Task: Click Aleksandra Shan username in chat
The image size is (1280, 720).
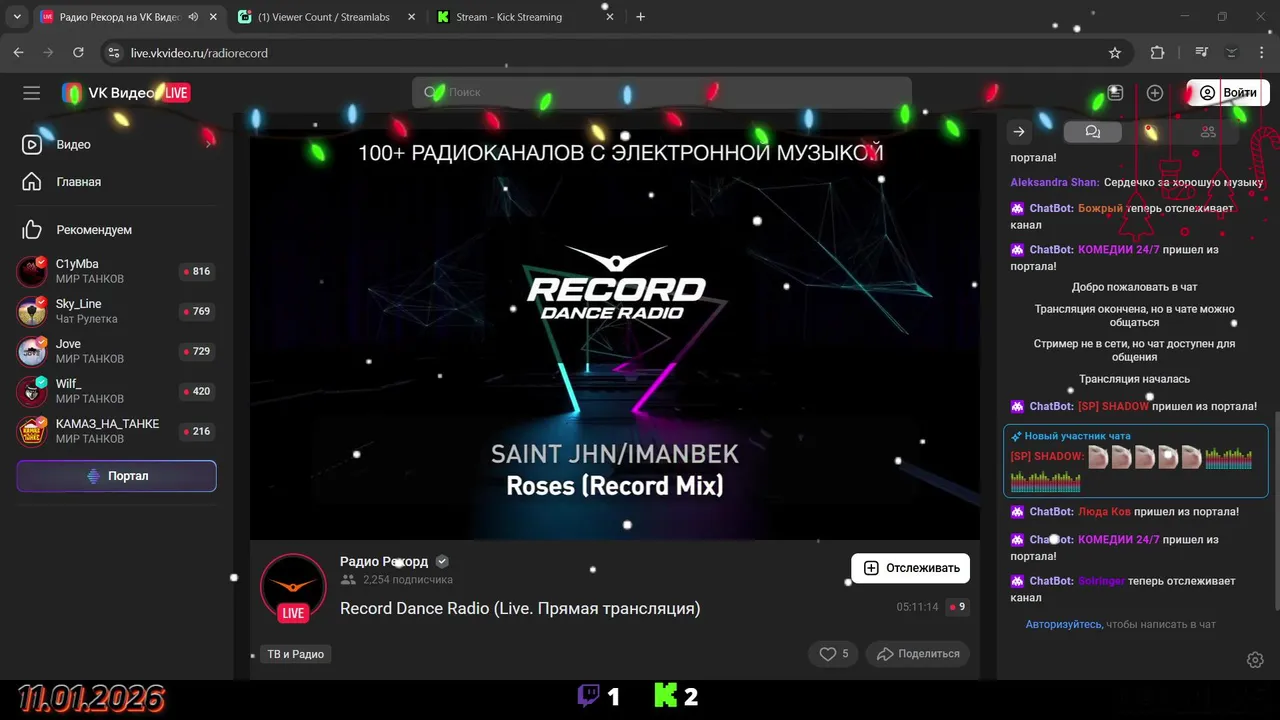Action: point(1055,183)
